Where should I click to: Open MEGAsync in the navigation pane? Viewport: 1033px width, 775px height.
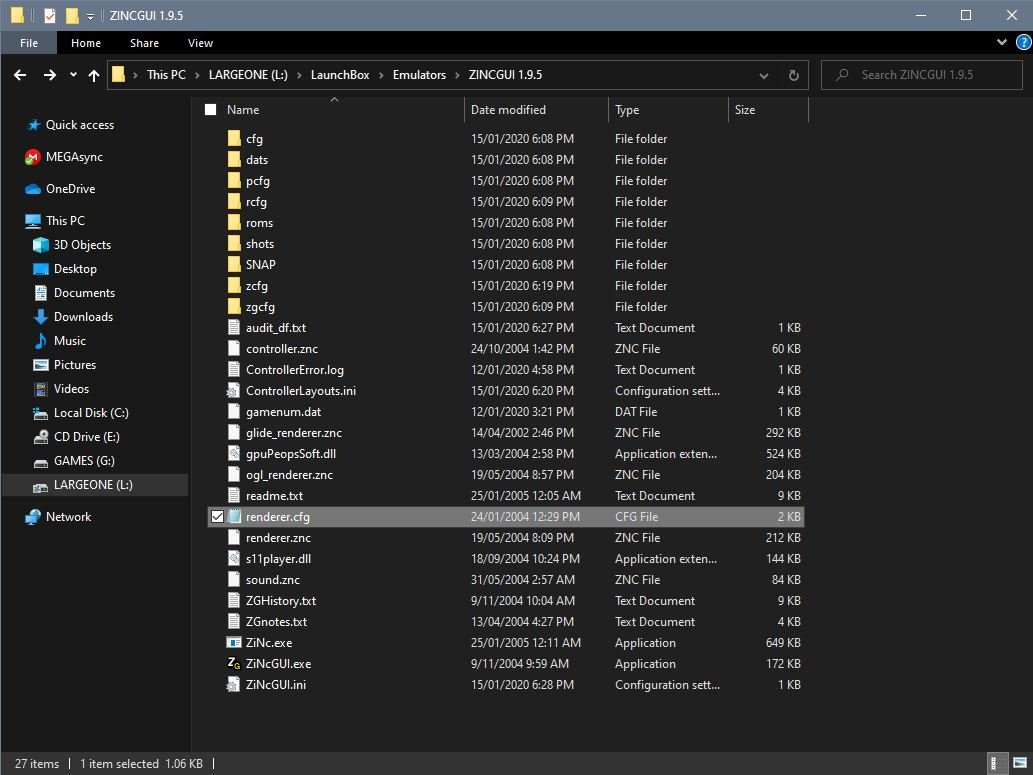click(x=64, y=157)
